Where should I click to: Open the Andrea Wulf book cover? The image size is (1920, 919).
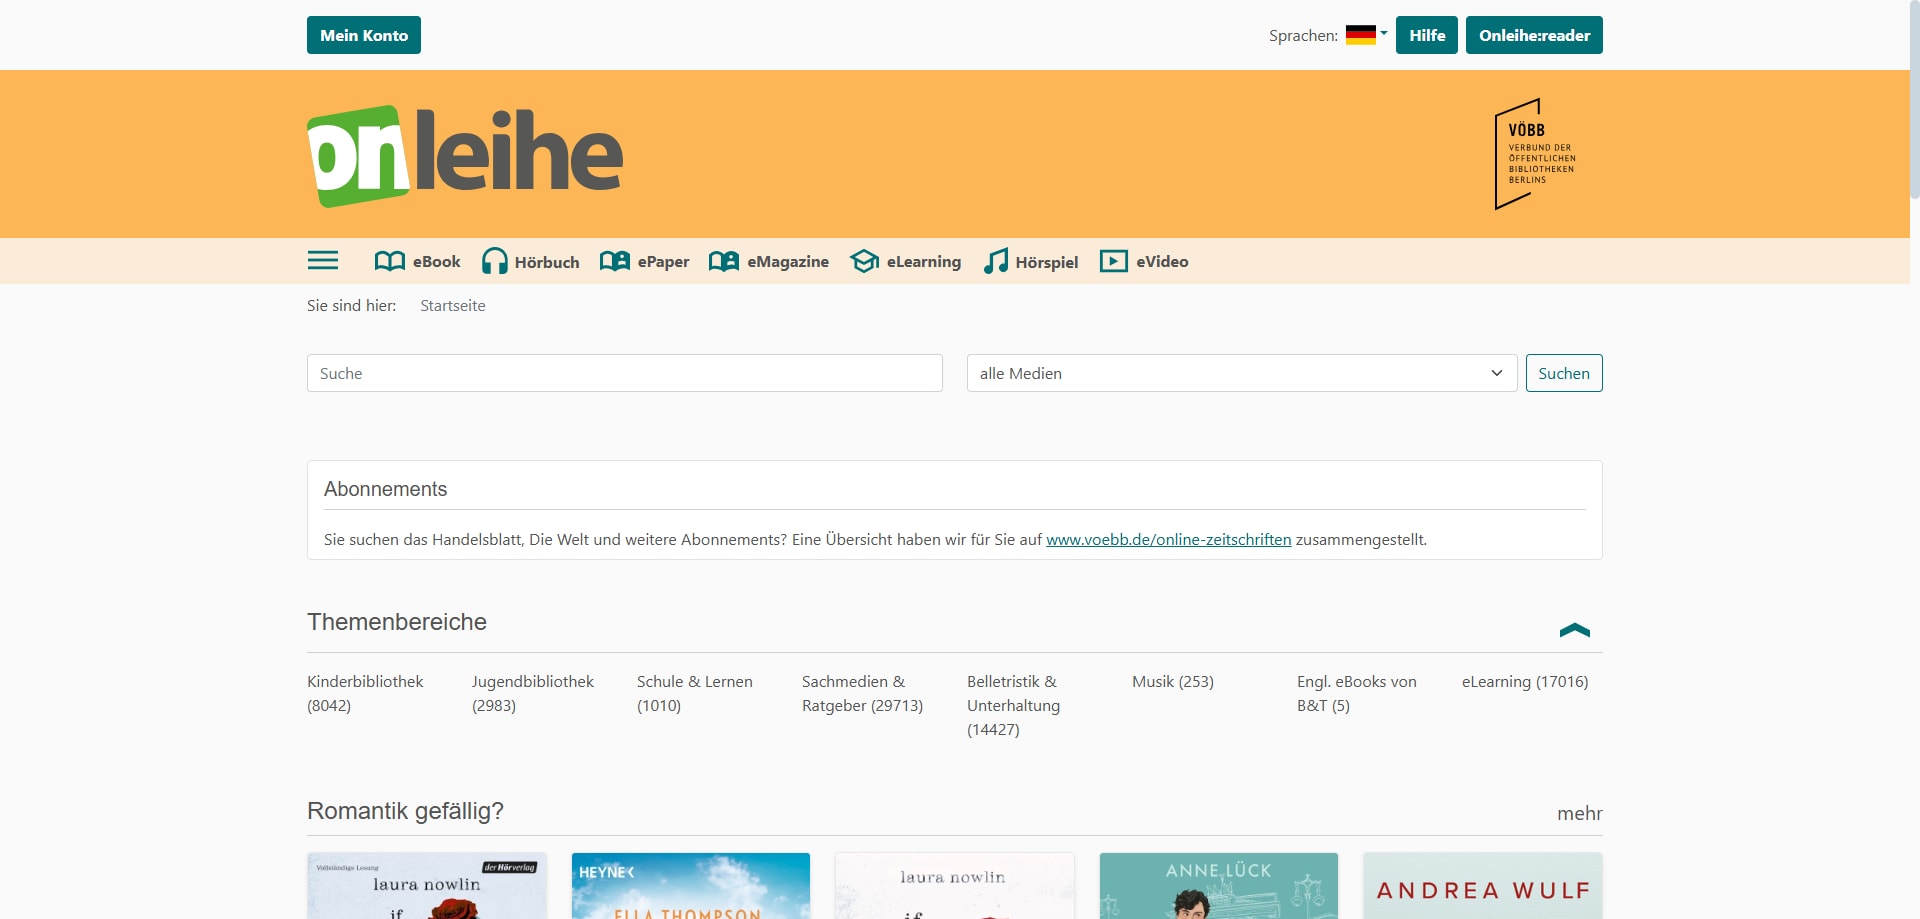point(1483,886)
